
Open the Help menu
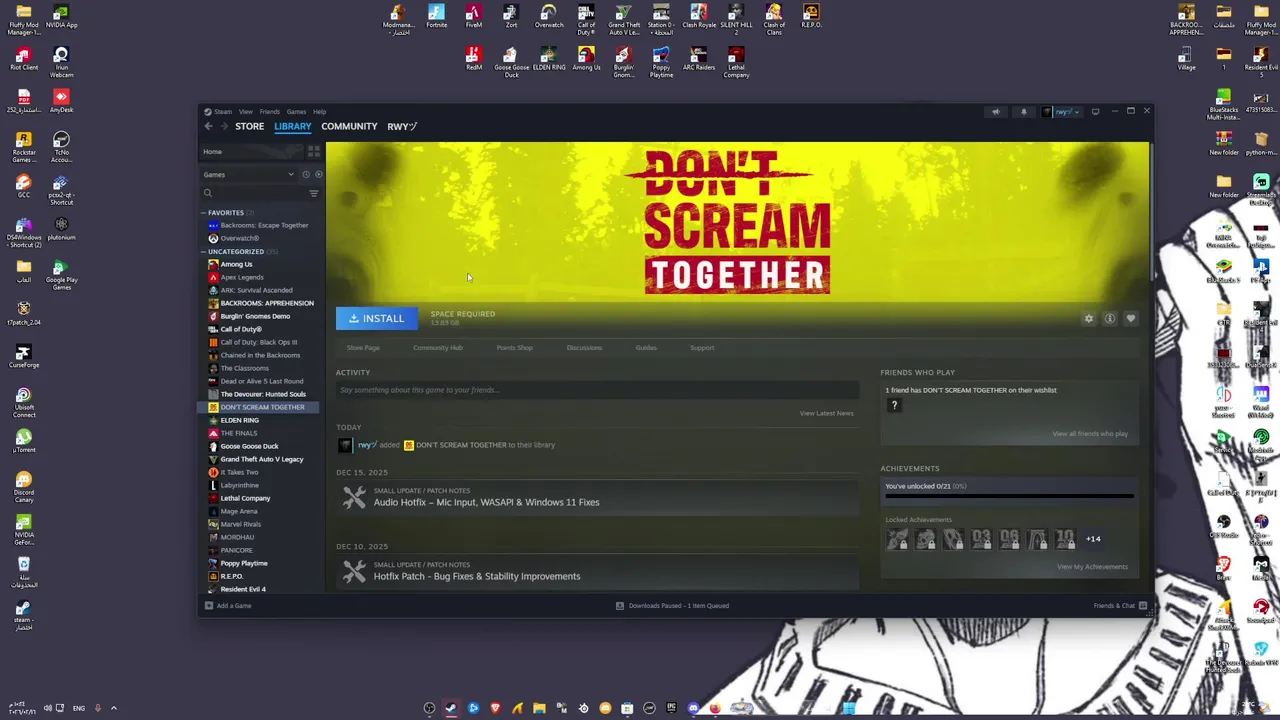click(x=319, y=111)
